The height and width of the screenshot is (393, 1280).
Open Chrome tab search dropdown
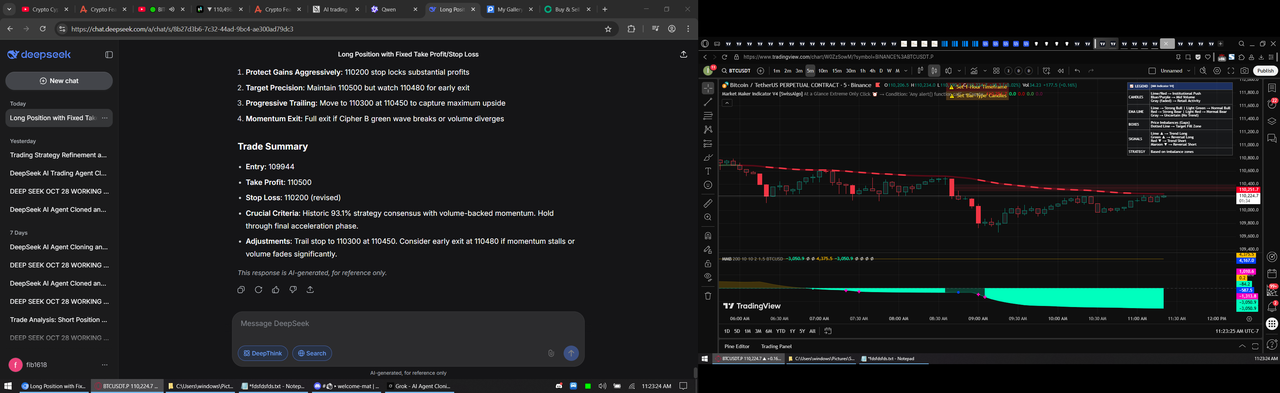(10, 9)
